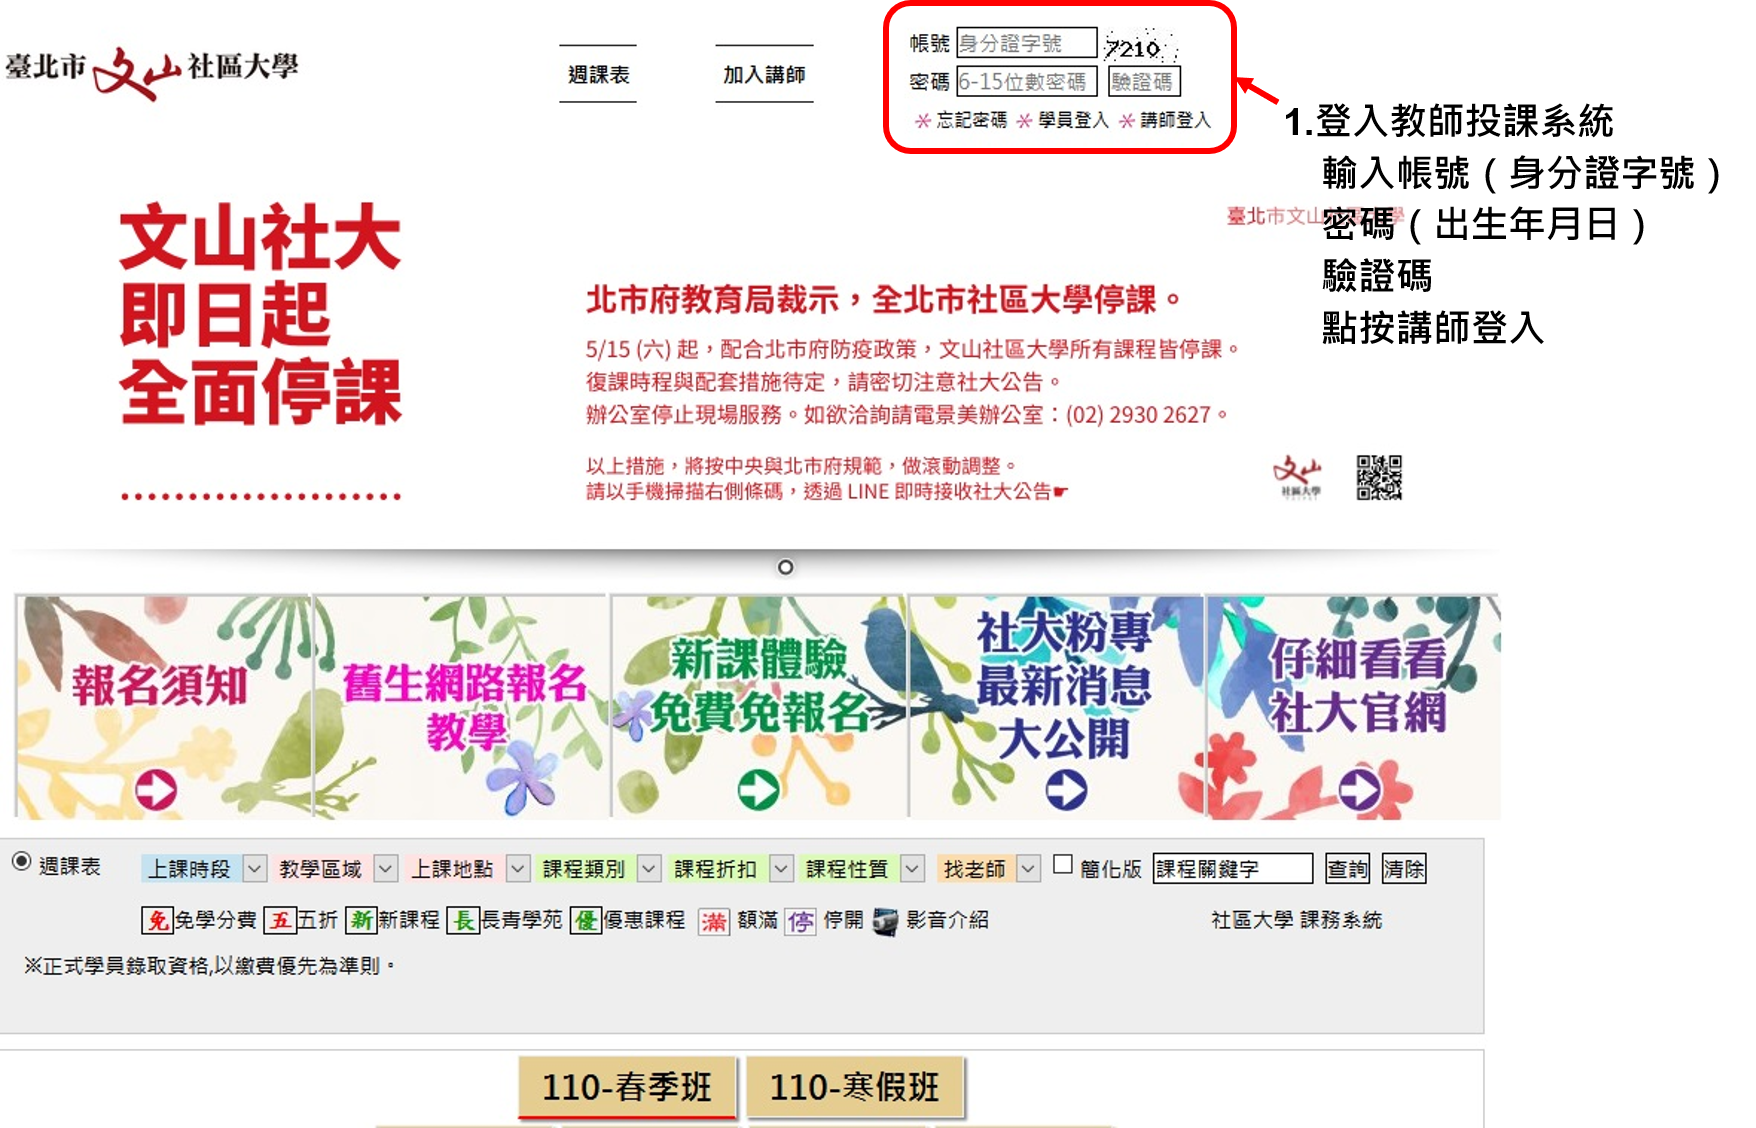Click the arrow icon on 報名須知 card
The width and height of the screenshot is (1756, 1128).
pos(156,790)
